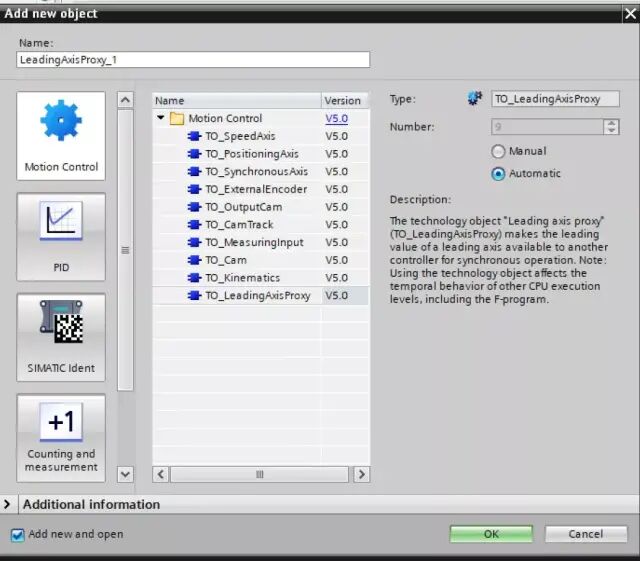Toggle the Add new and open checkbox

click(18, 534)
